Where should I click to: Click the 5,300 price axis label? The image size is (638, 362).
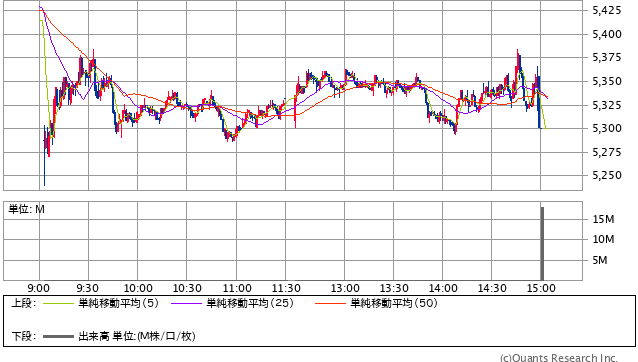607,129
